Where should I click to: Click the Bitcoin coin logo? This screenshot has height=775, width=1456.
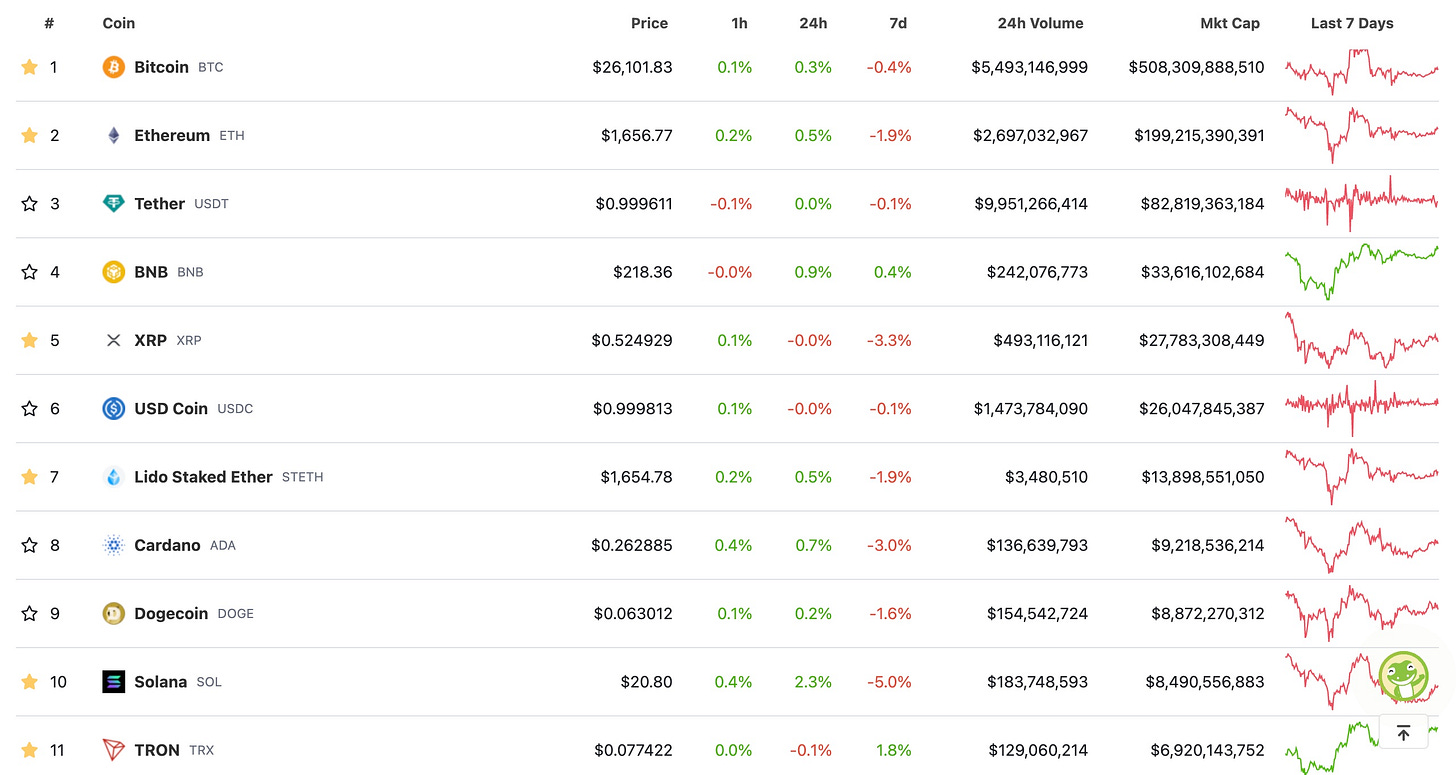[x=114, y=67]
